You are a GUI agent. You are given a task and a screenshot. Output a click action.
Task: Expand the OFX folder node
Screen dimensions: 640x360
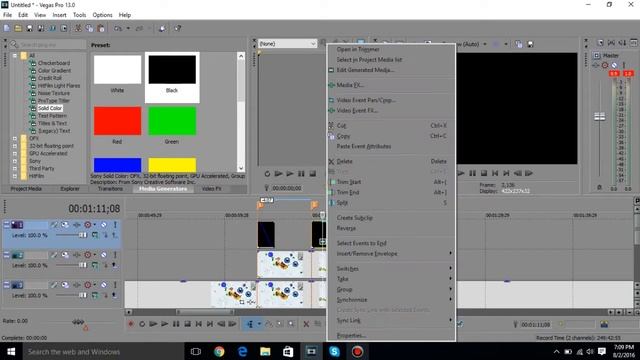[x=15, y=138]
